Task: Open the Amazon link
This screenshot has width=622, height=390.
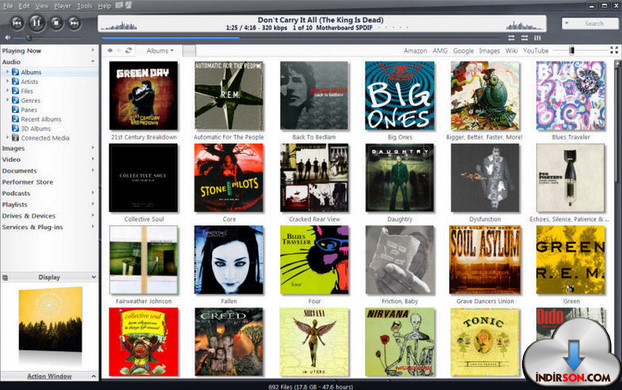Action: pos(415,51)
